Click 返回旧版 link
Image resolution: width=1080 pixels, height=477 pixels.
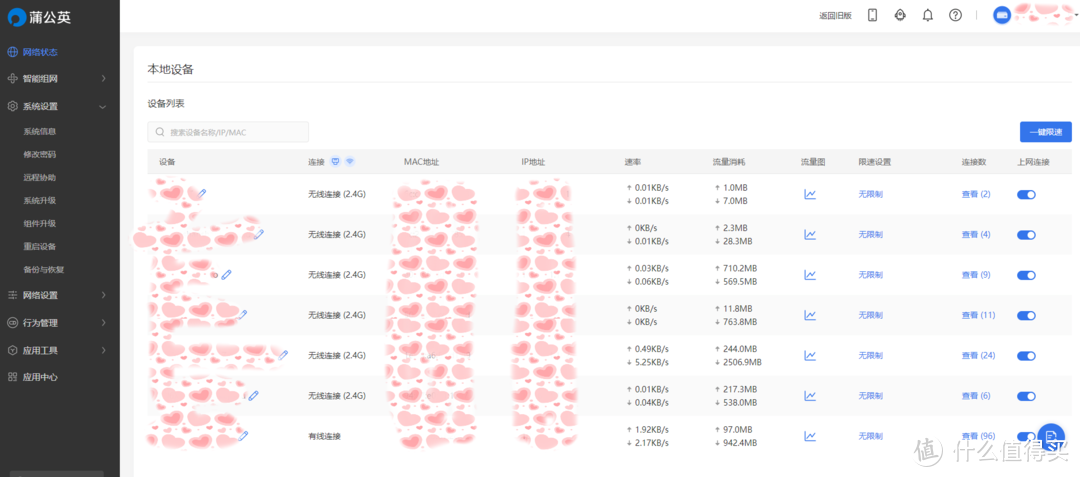(x=835, y=16)
